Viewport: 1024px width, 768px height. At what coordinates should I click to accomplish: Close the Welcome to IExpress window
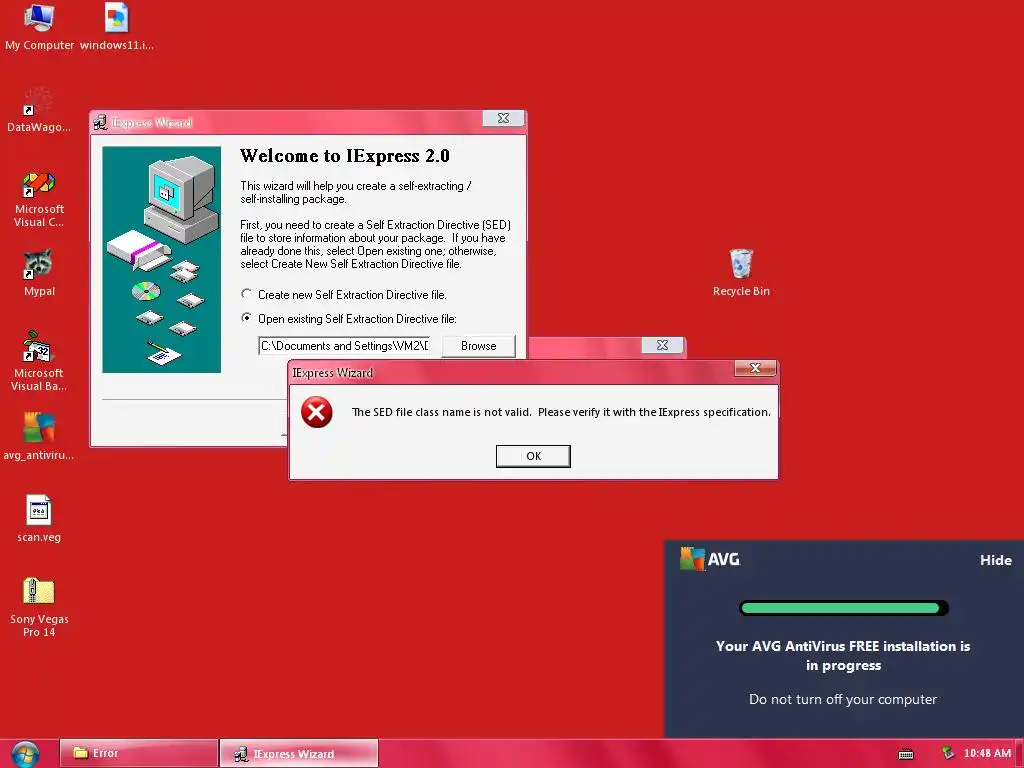tap(503, 118)
